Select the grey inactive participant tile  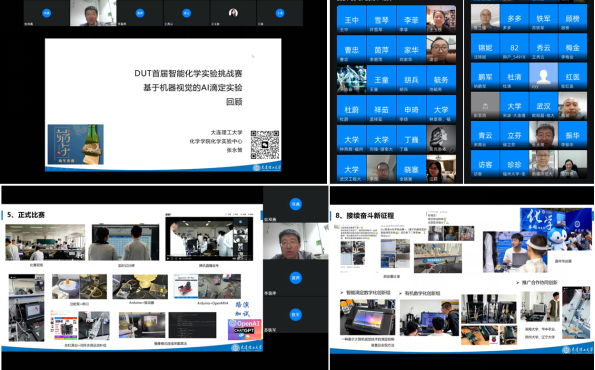(x=485, y=106)
